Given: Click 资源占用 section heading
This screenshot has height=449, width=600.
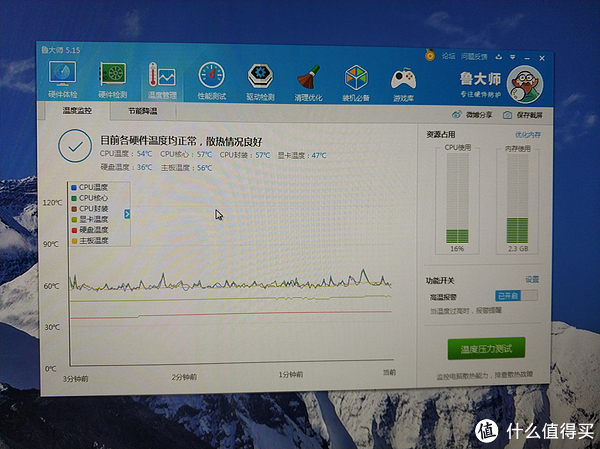Looking at the screenshot, I should coord(441,134).
